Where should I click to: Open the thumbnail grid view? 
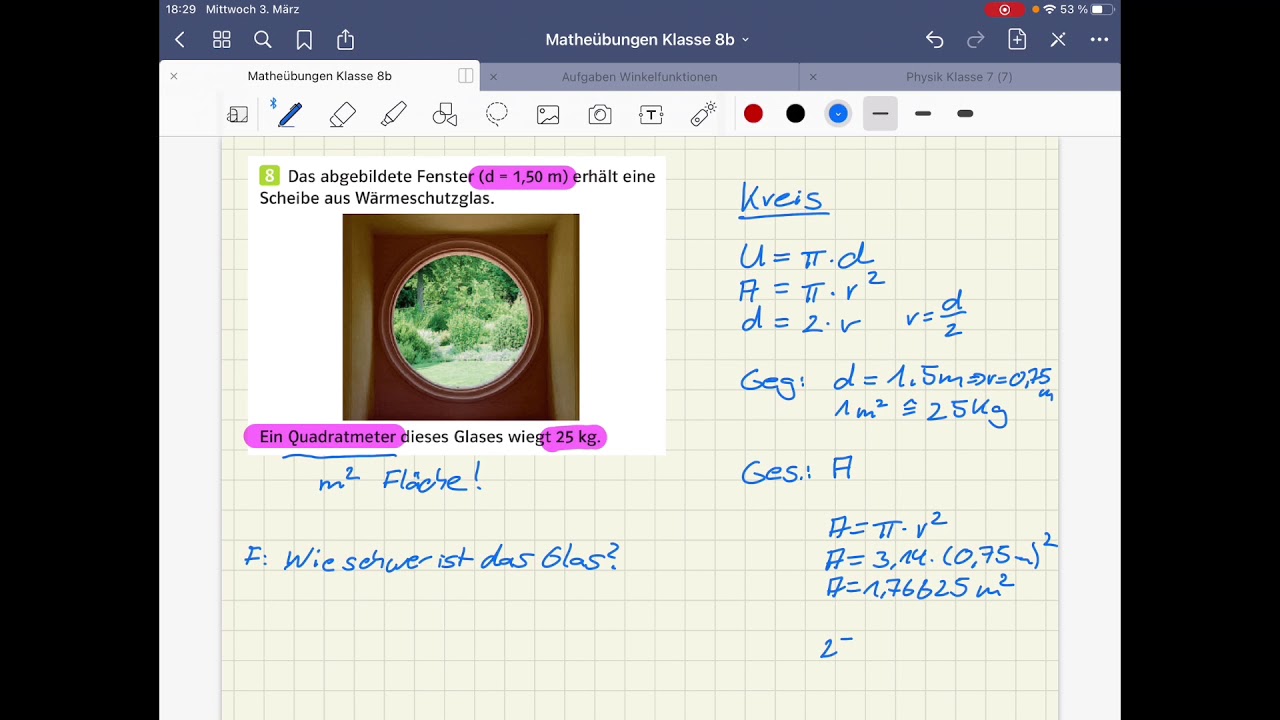(222, 40)
